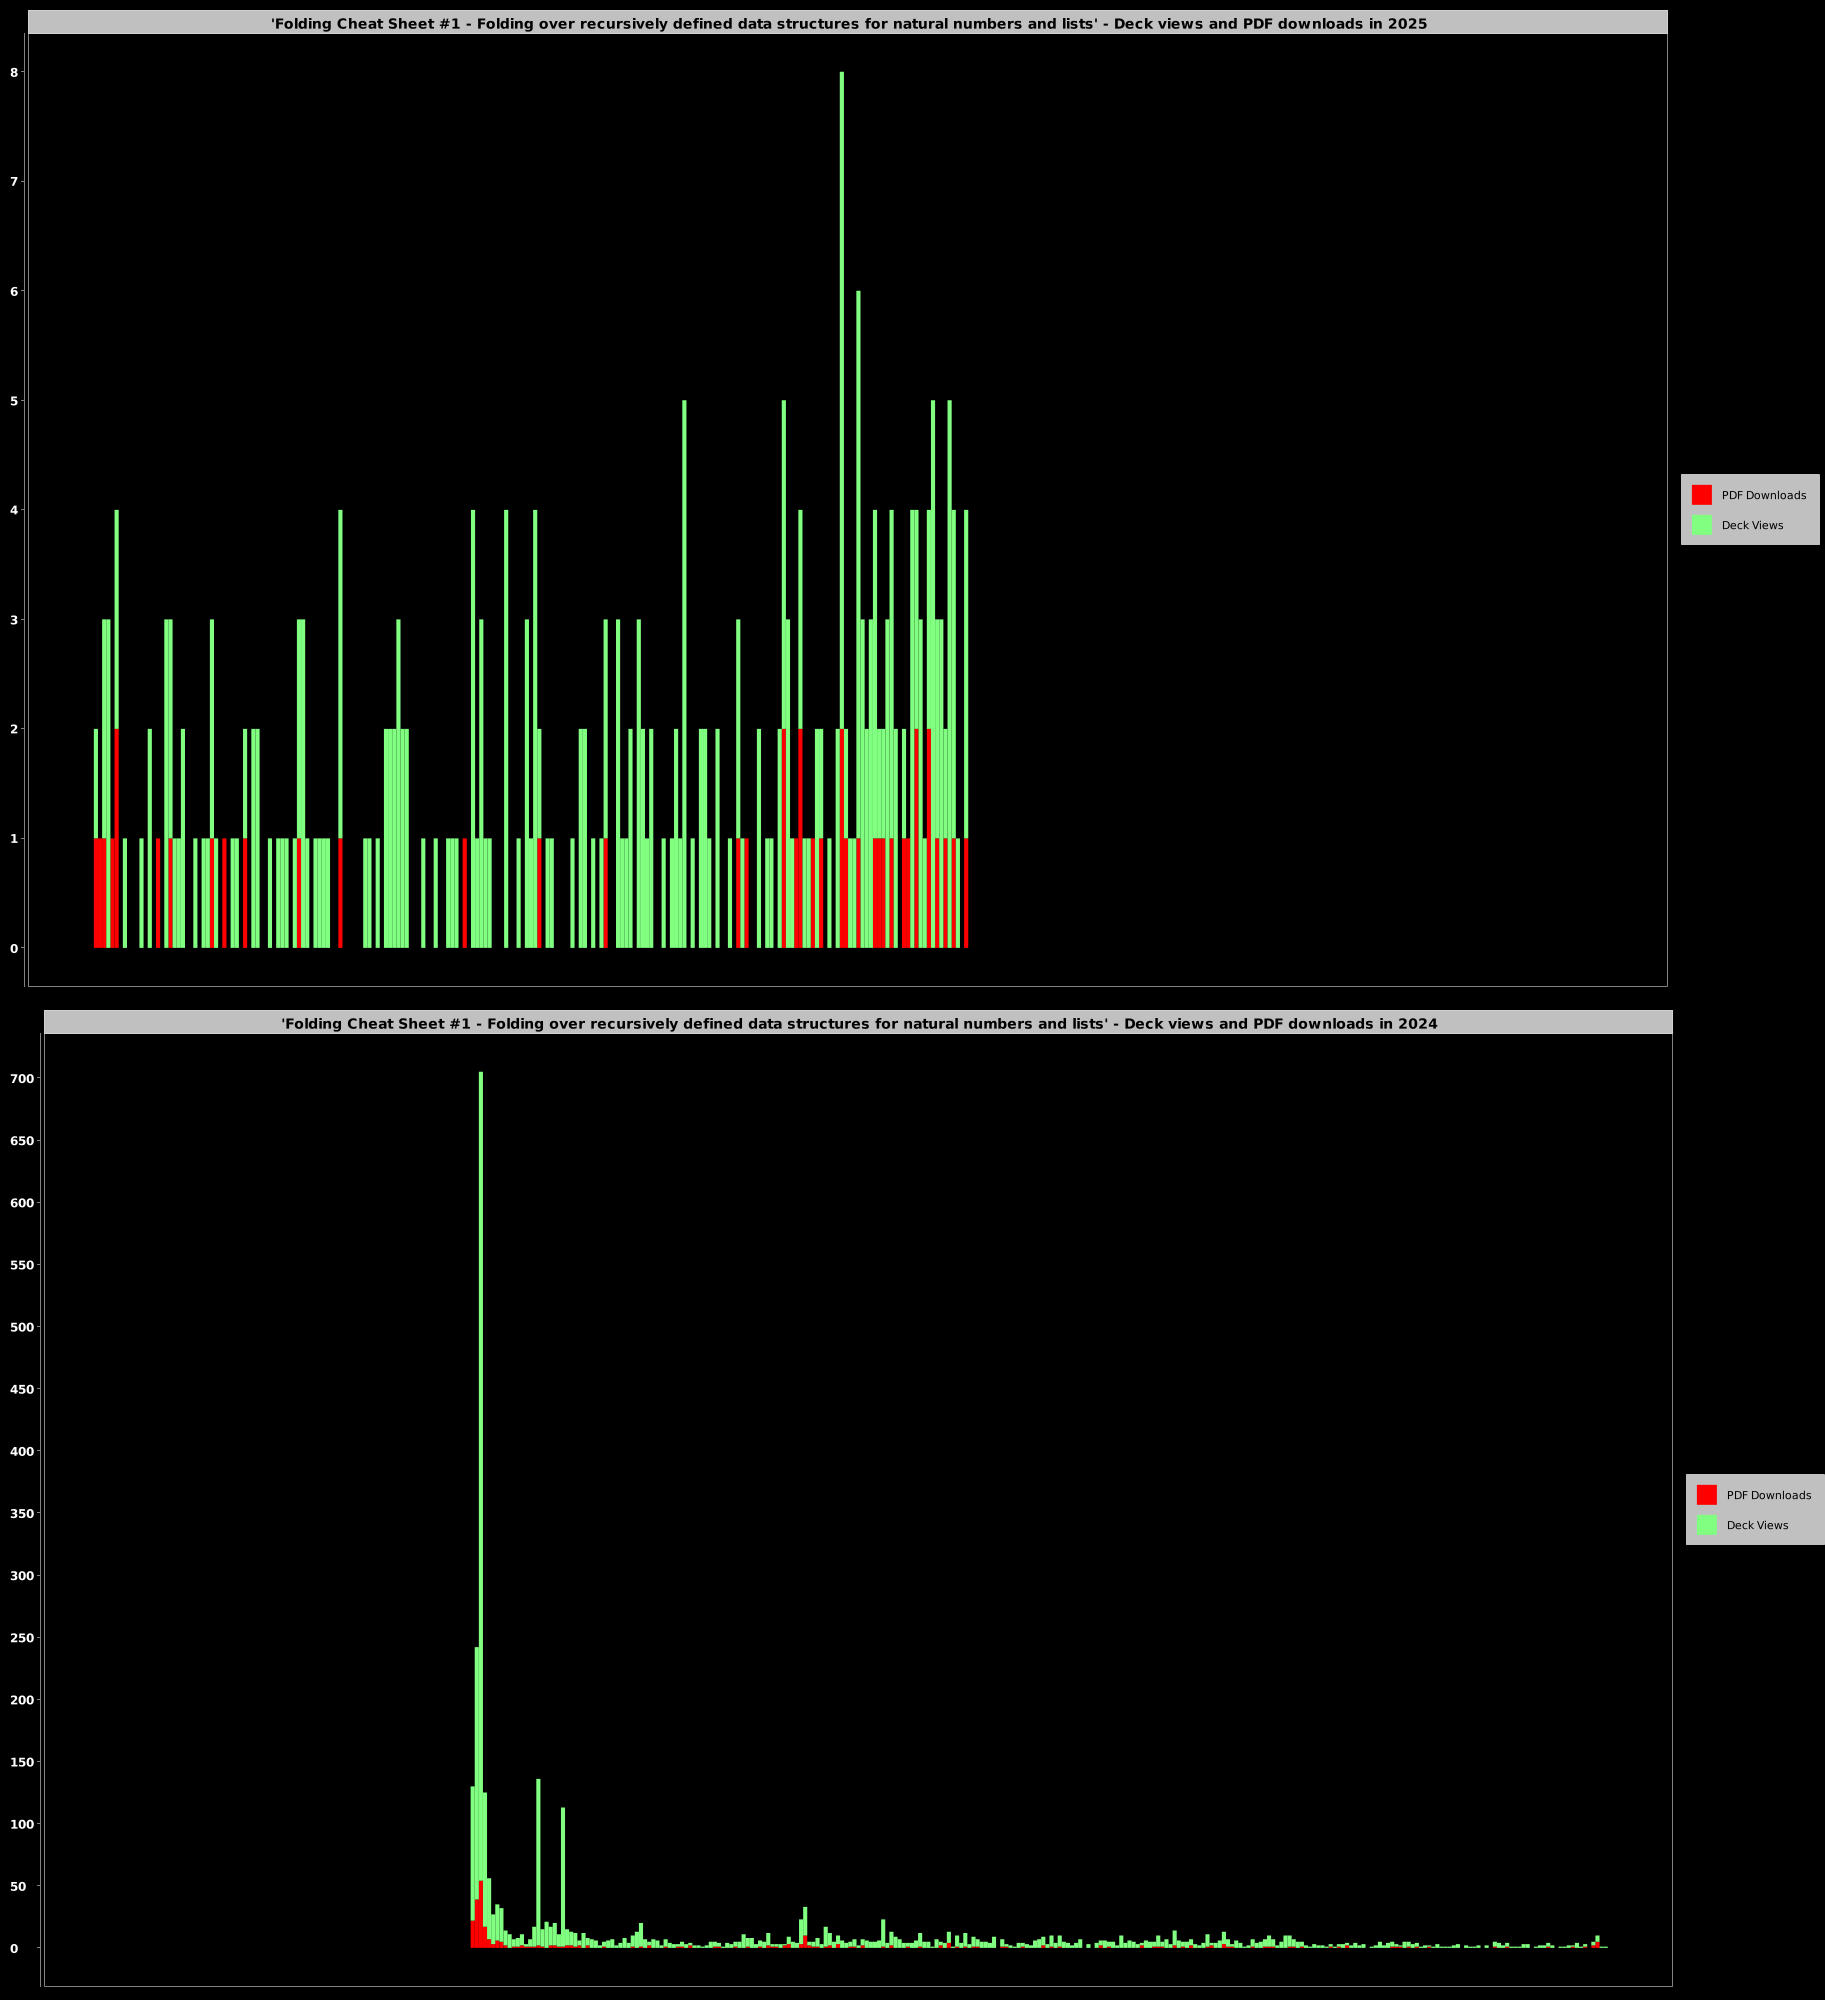
Task: Select 'Deck Views' label in 2025 chart legend
Action: click(x=1752, y=525)
